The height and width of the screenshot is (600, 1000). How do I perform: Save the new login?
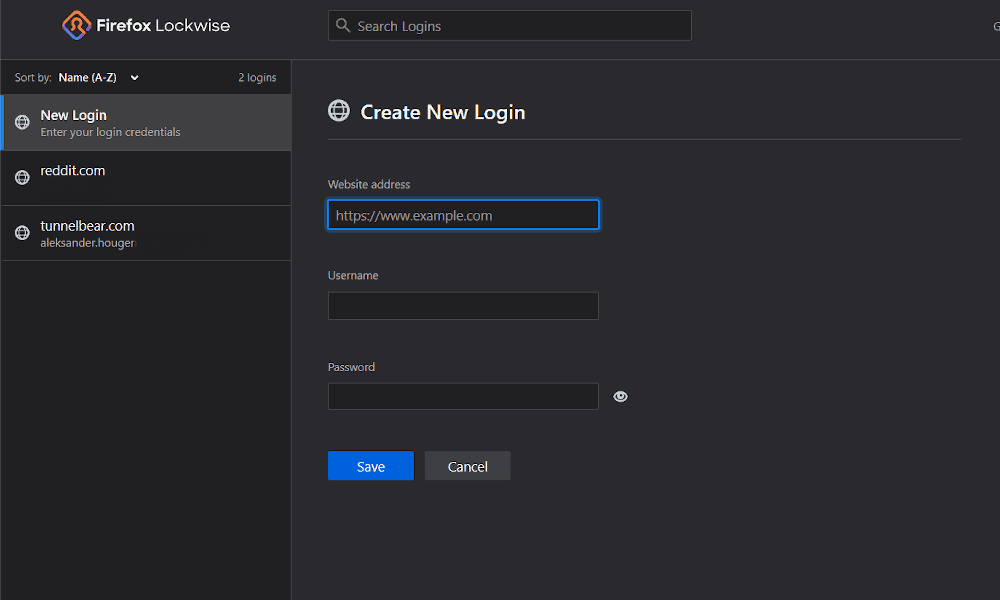pos(371,466)
